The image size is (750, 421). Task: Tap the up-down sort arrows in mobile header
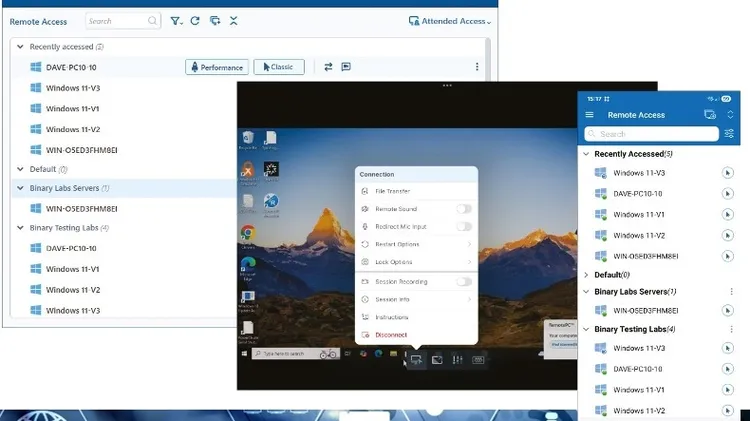(730, 114)
